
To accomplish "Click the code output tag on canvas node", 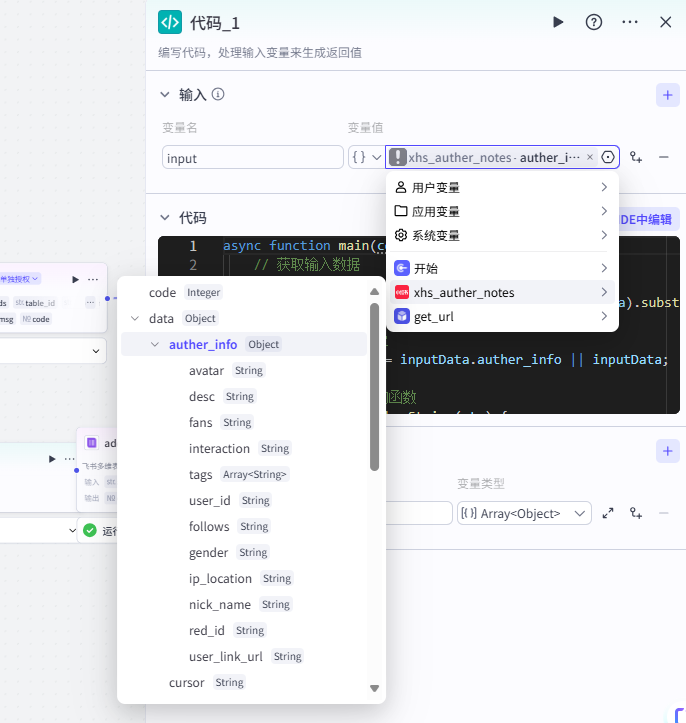I will 36,319.
